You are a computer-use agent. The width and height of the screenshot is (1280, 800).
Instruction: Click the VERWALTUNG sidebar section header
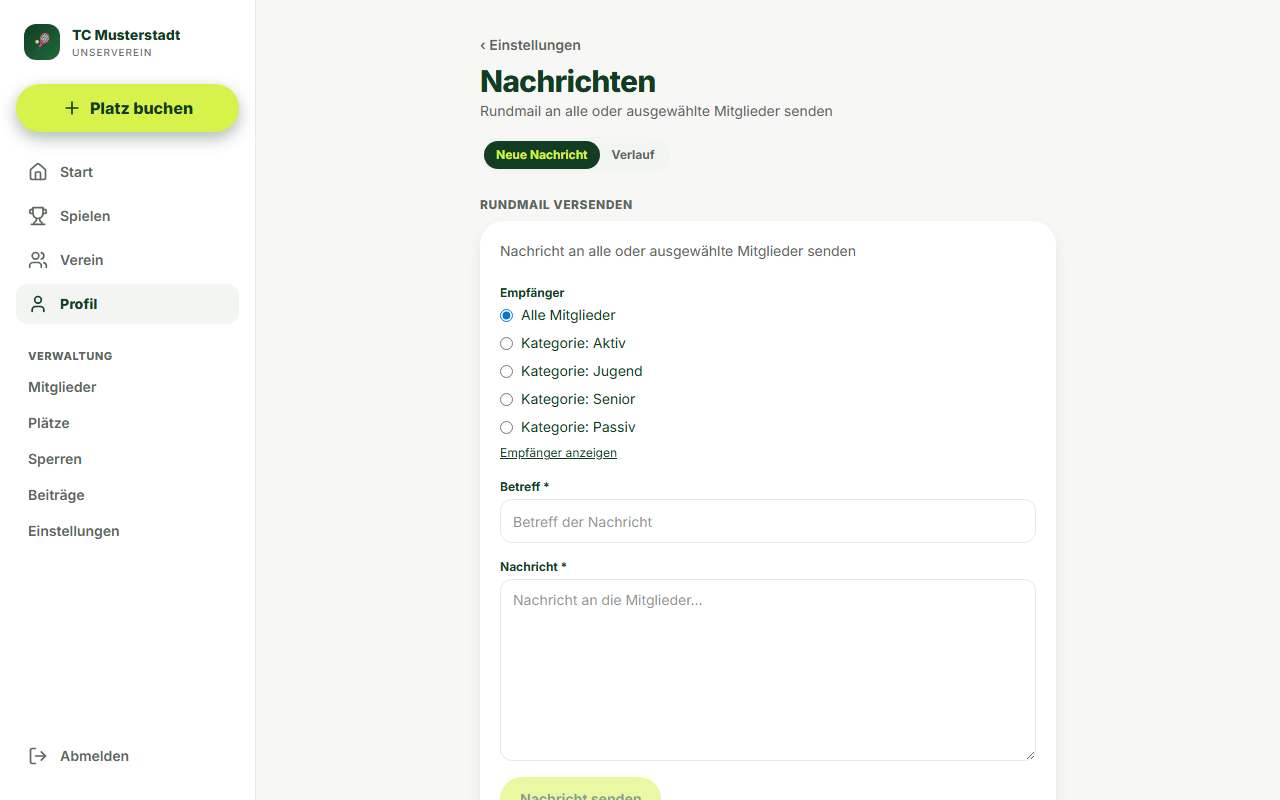pyautogui.click(x=70, y=356)
